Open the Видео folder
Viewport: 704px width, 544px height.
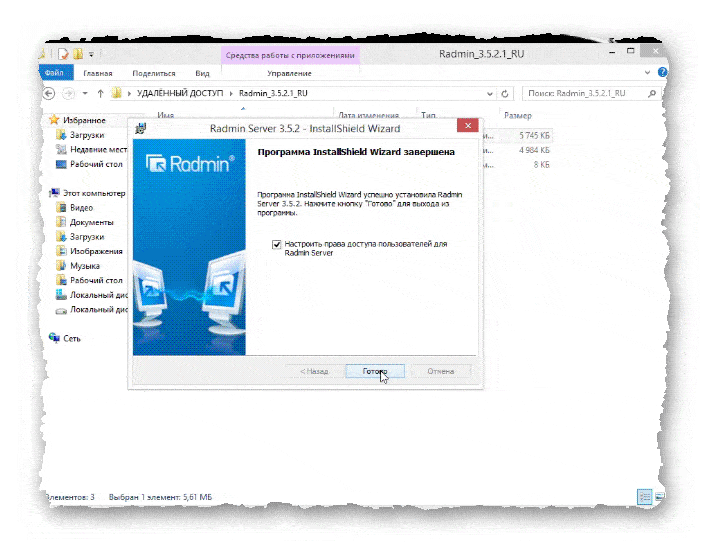tap(75, 207)
